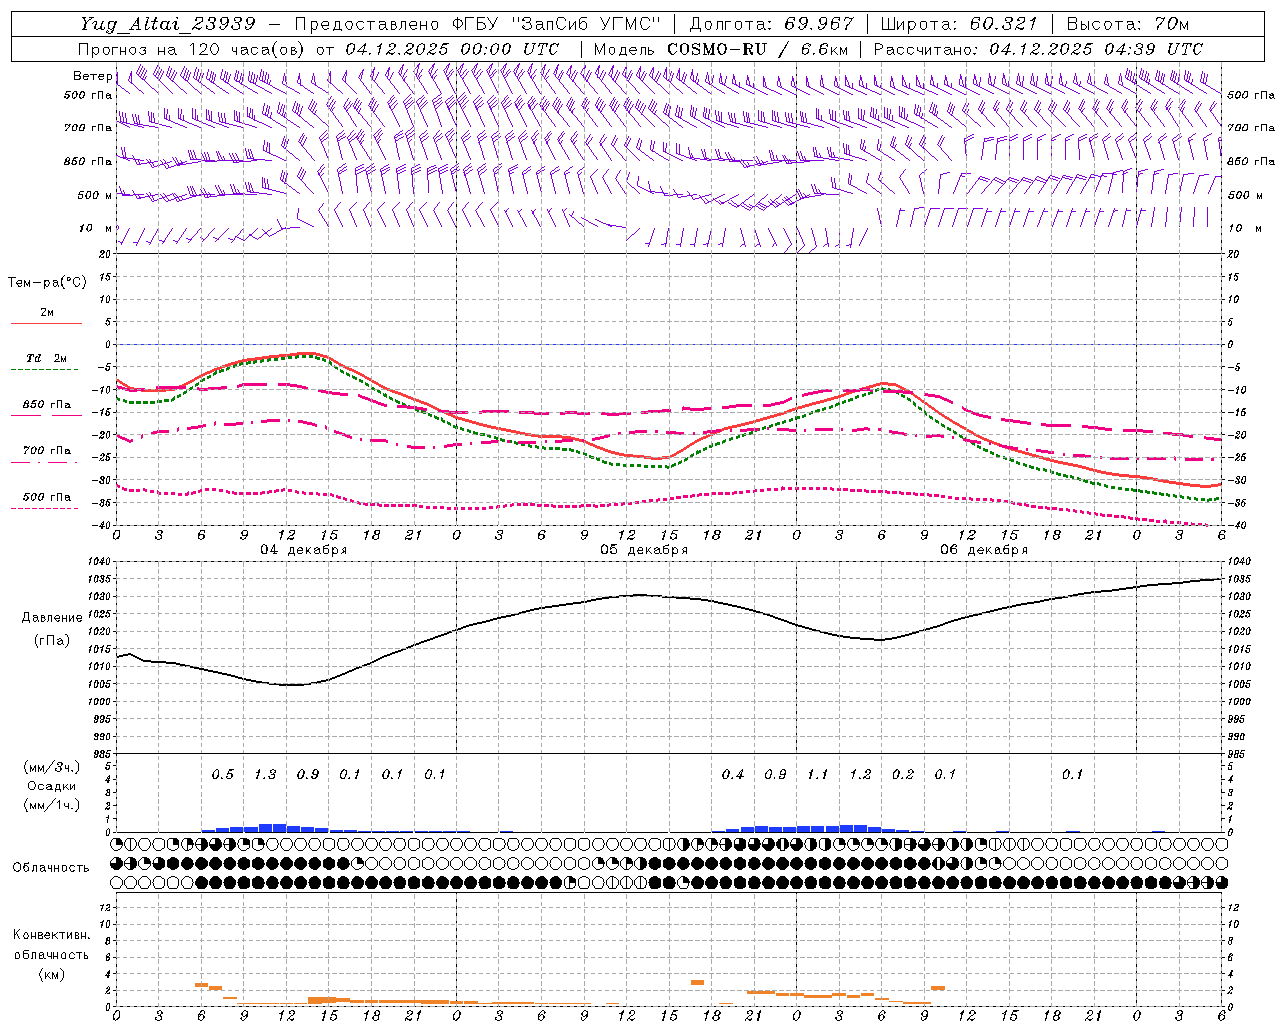Click the longitude value Долгота: 69.967
Image resolution: width=1280 pixels, height=1024 pixels.
pos(772,24)
